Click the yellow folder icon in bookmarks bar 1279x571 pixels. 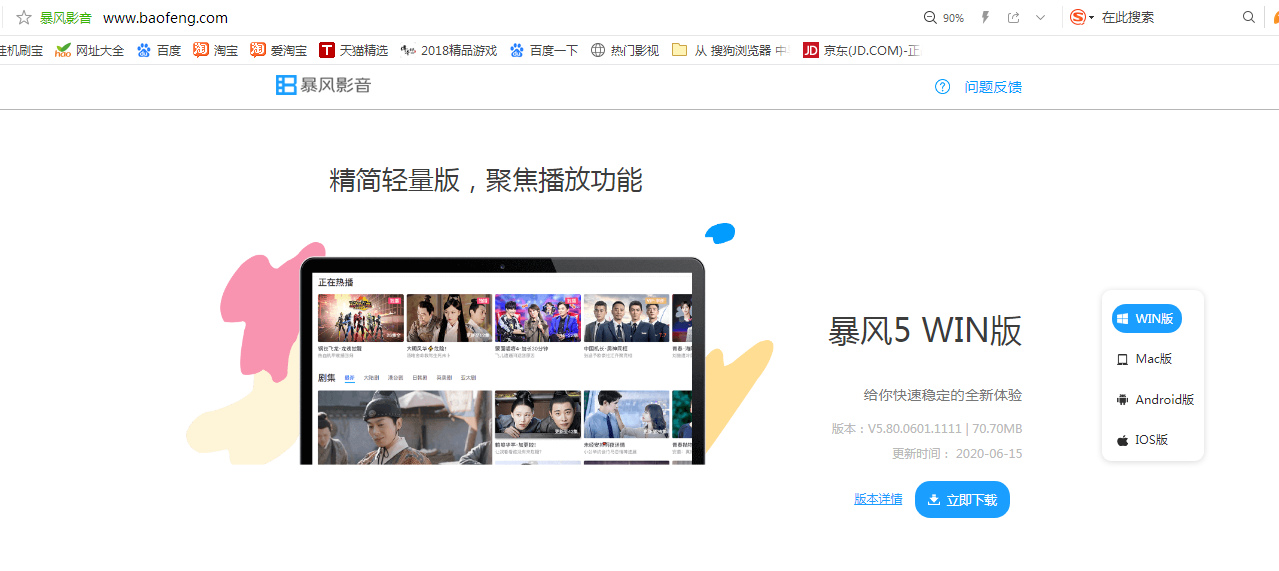pos(680,49)
